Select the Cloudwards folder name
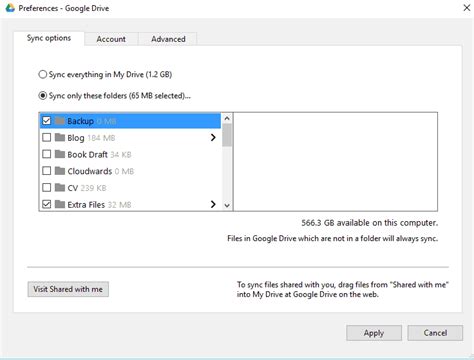The height and width of the screenshot is (360, 474). (x=90, y=171)
